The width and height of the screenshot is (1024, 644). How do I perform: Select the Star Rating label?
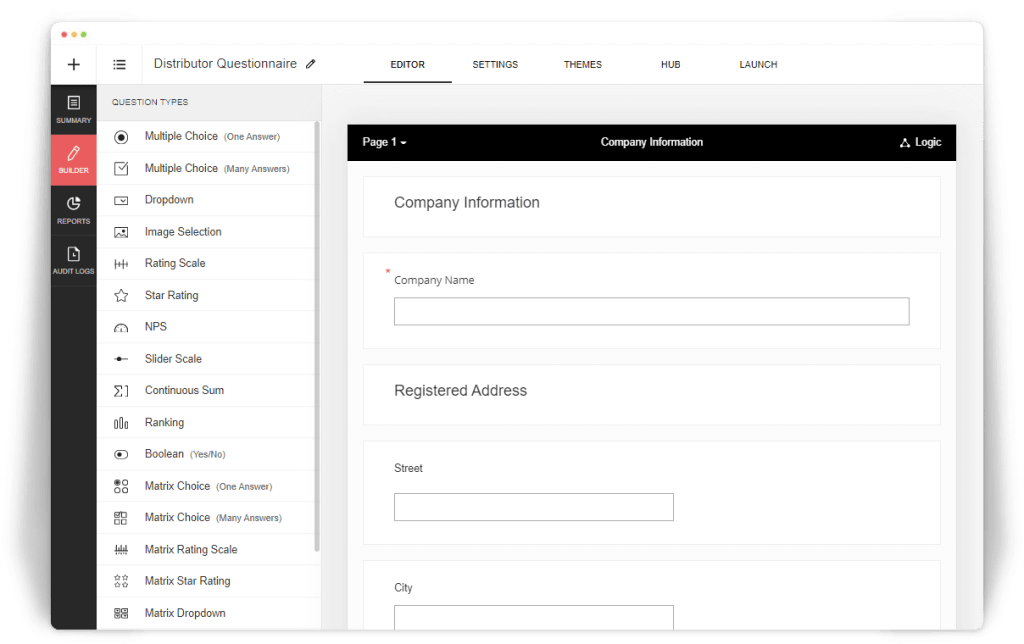[171, 295]
